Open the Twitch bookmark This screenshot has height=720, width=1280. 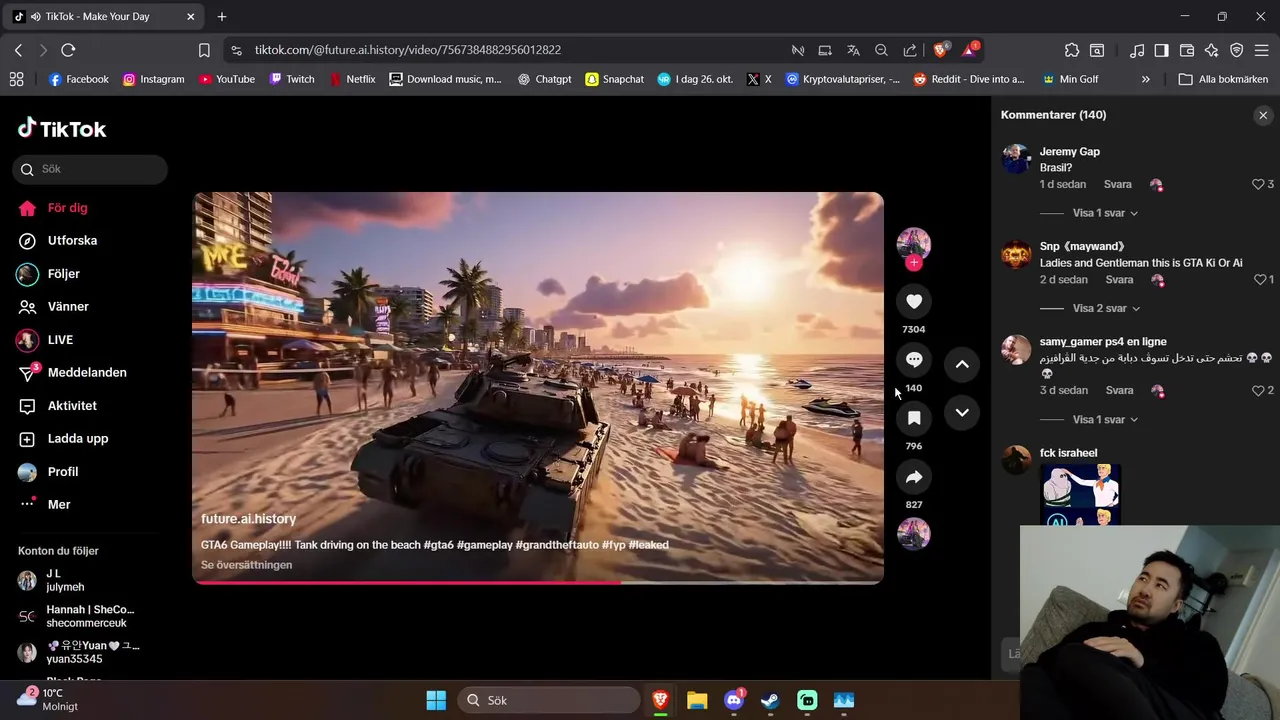point(292,79)
